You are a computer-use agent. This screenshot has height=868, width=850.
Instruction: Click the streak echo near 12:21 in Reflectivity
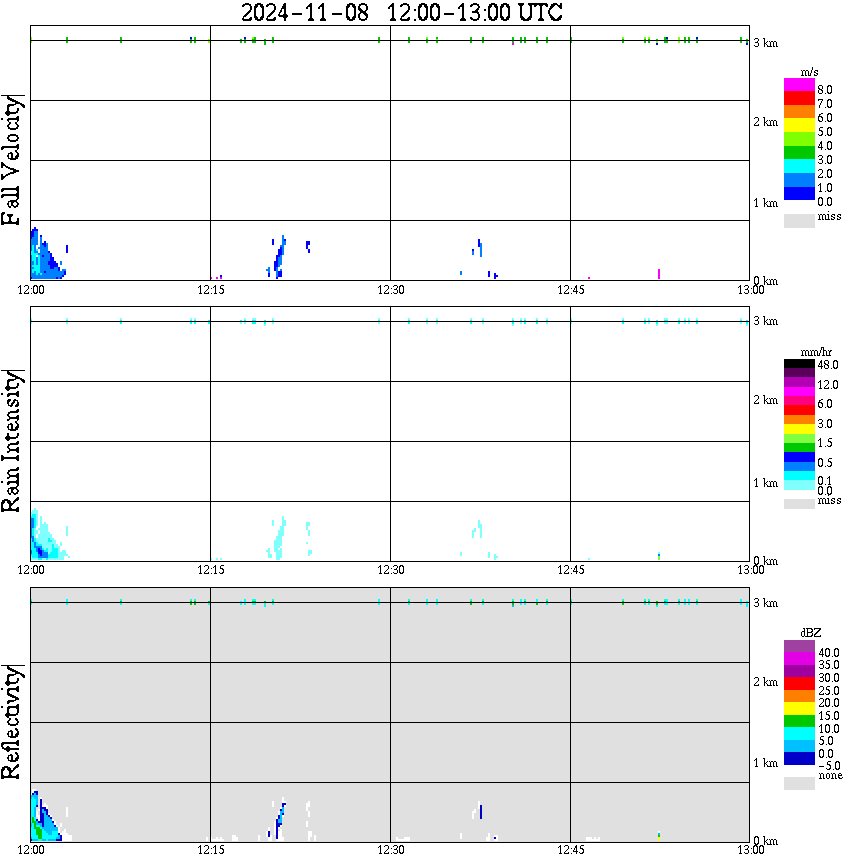tap(280, 819)
